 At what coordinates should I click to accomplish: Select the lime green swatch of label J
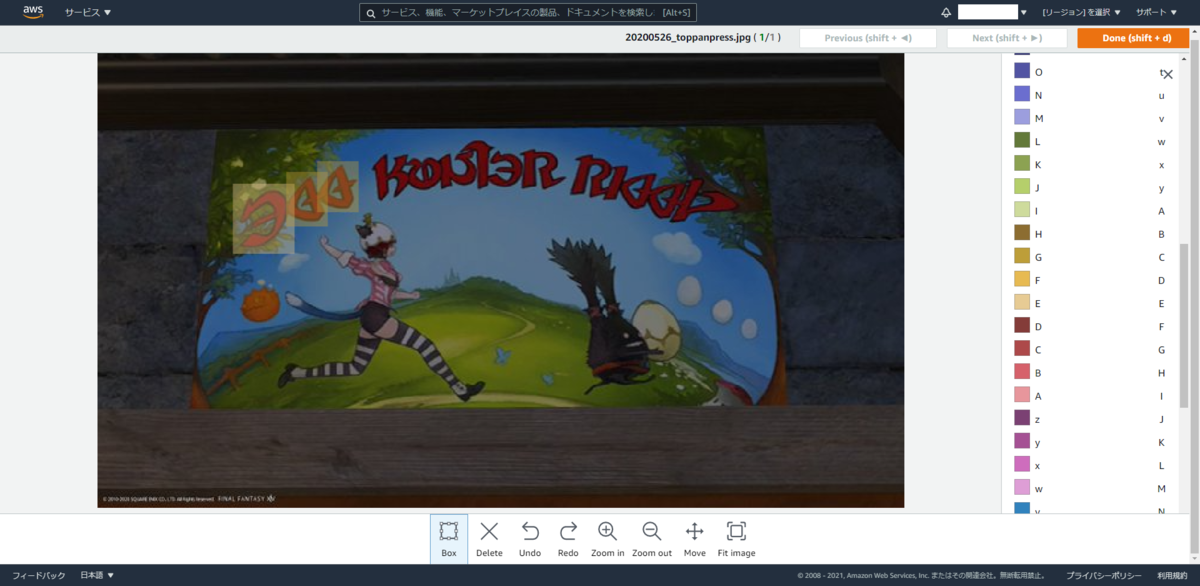tap(1022, 186)
